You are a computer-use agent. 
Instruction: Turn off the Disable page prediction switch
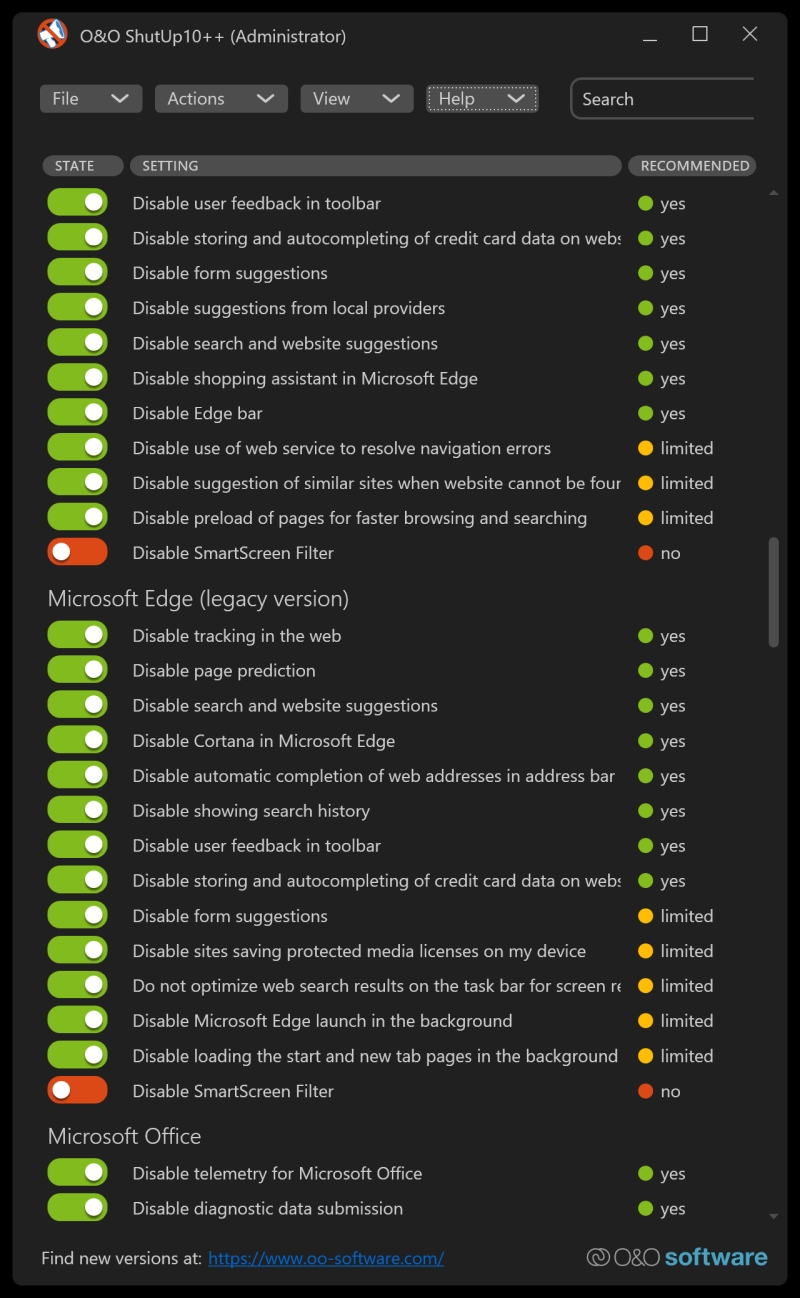[77, 670]
